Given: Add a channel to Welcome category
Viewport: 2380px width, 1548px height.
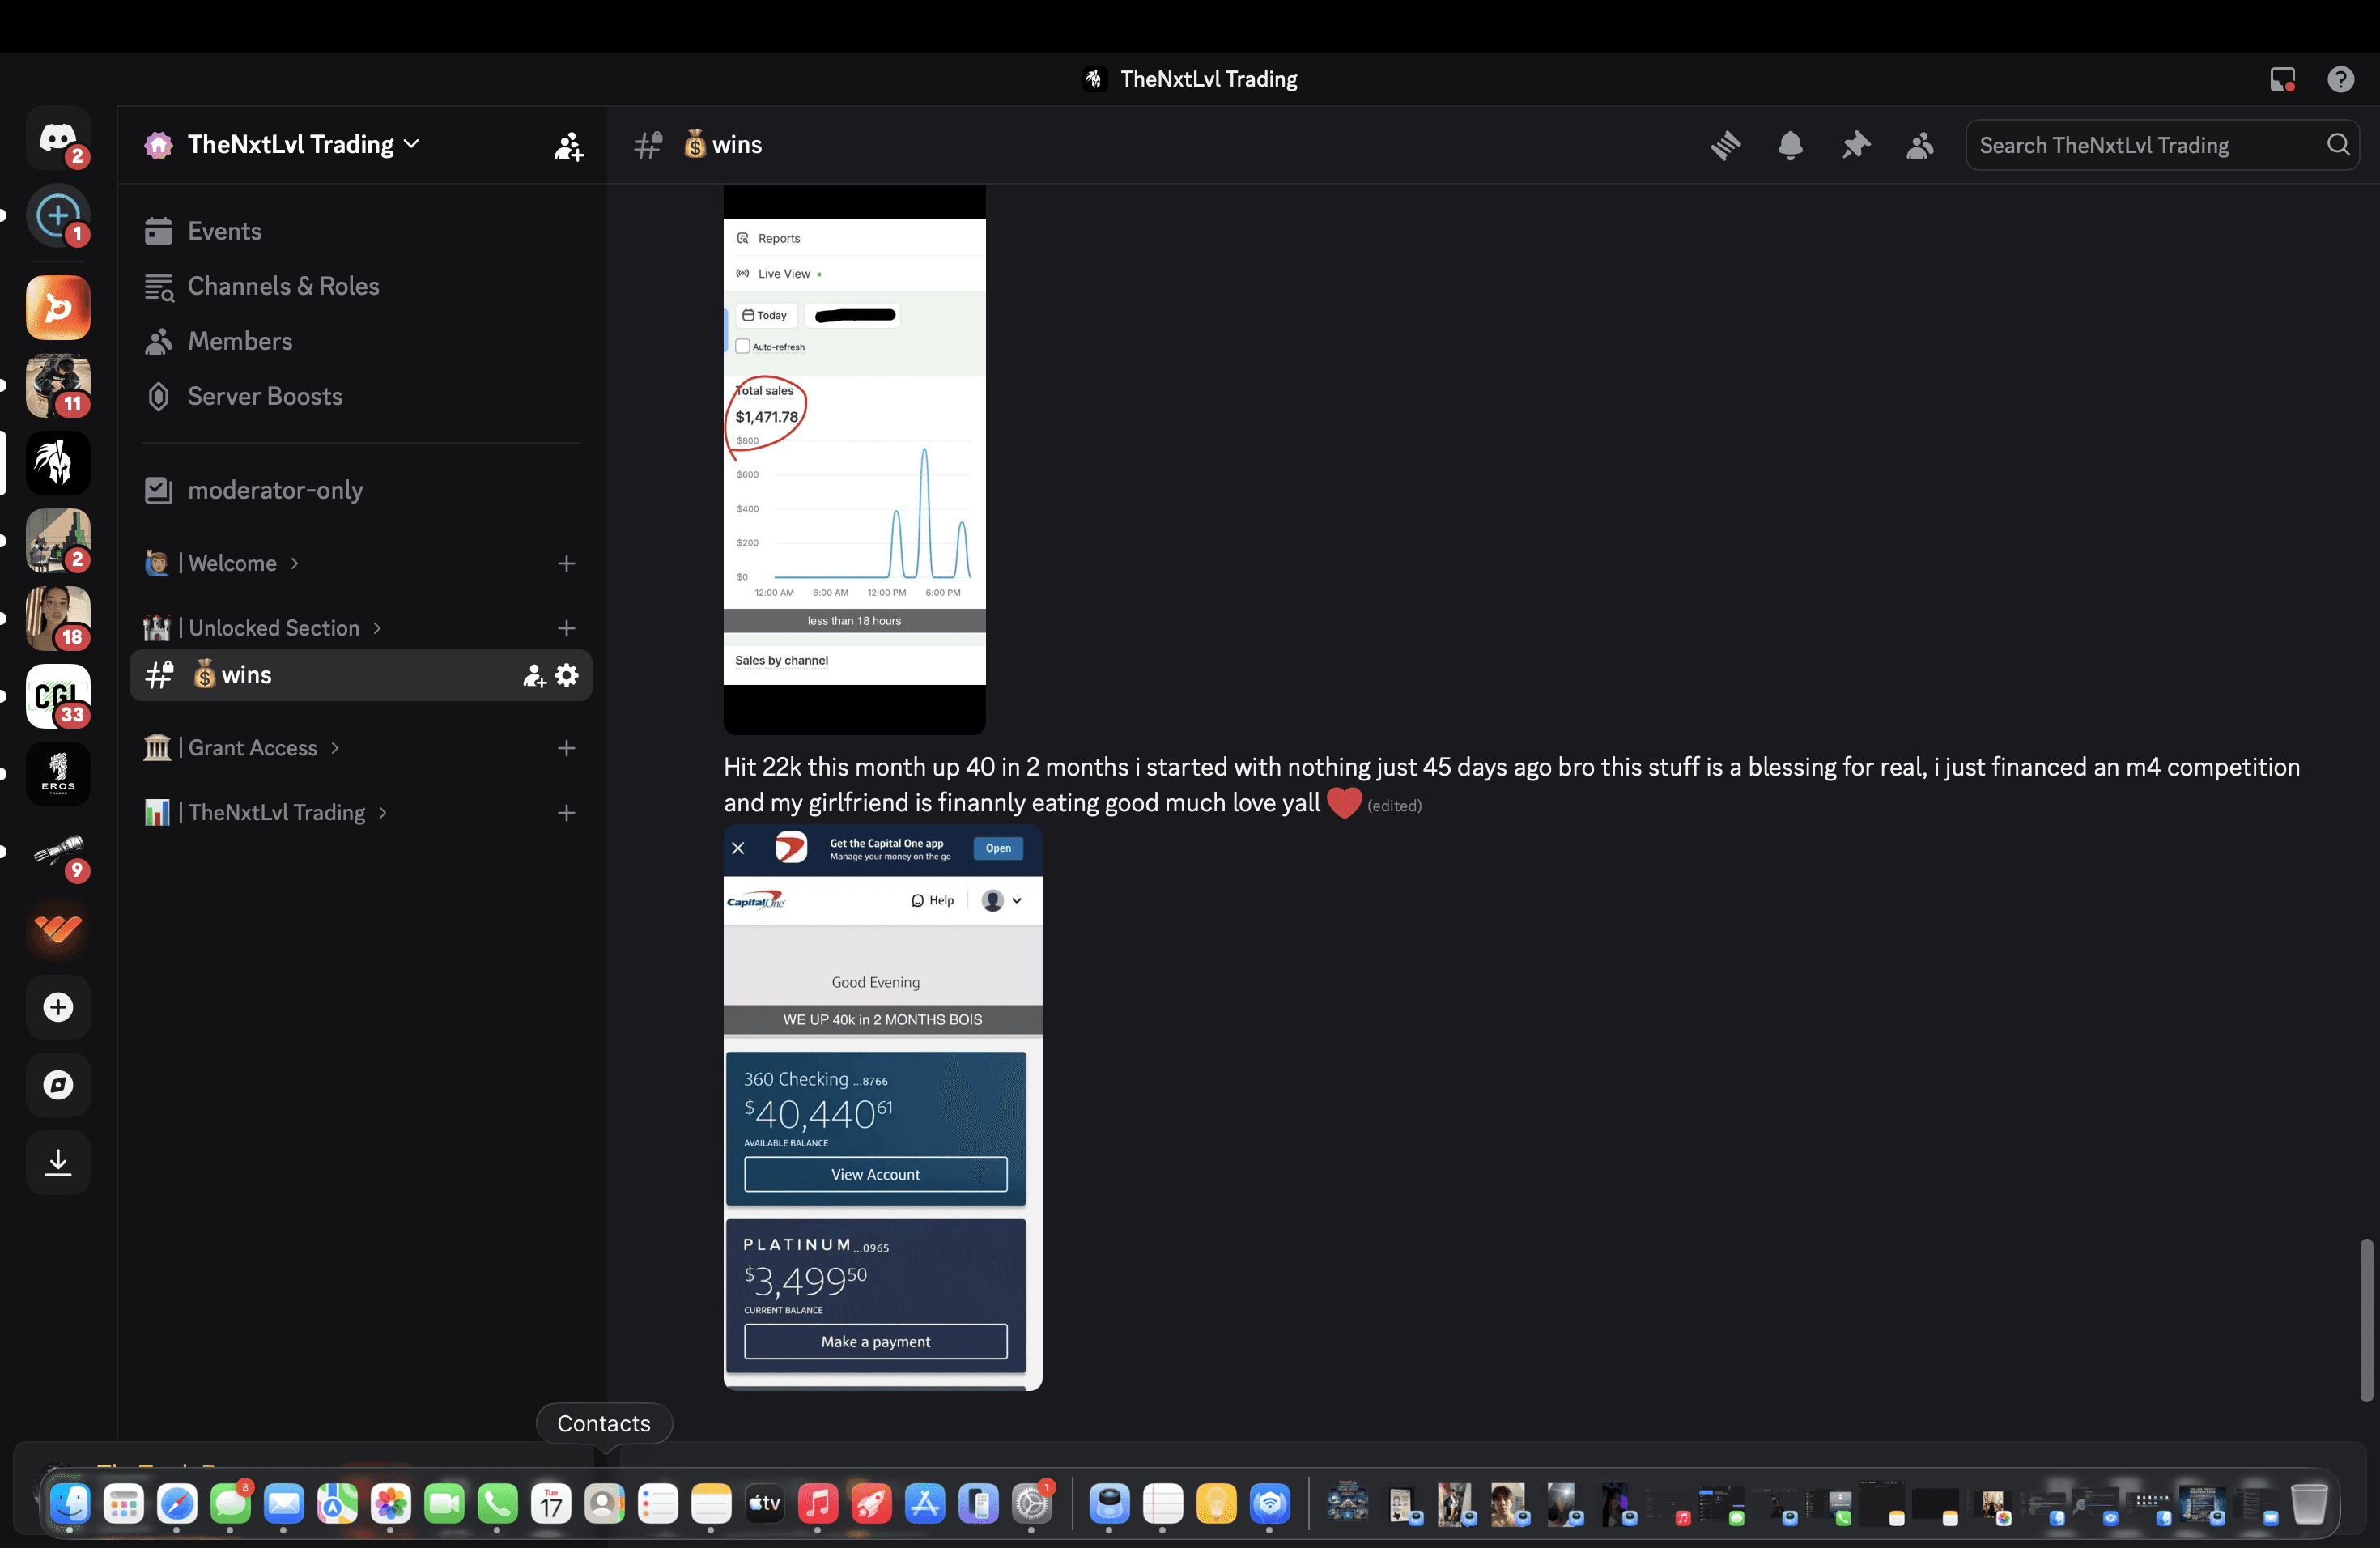Looking at the screenshot, I should tap(566, 563).
